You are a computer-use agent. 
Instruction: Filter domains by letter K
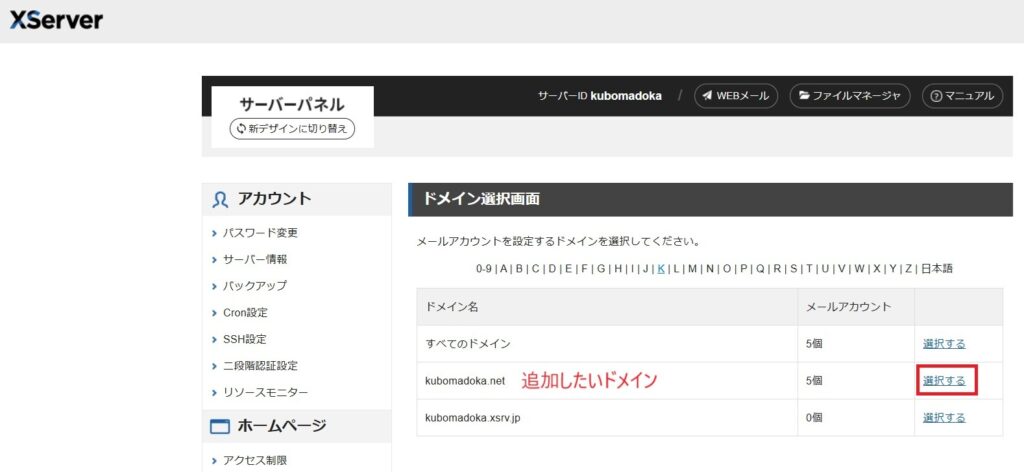click(661, 268)
